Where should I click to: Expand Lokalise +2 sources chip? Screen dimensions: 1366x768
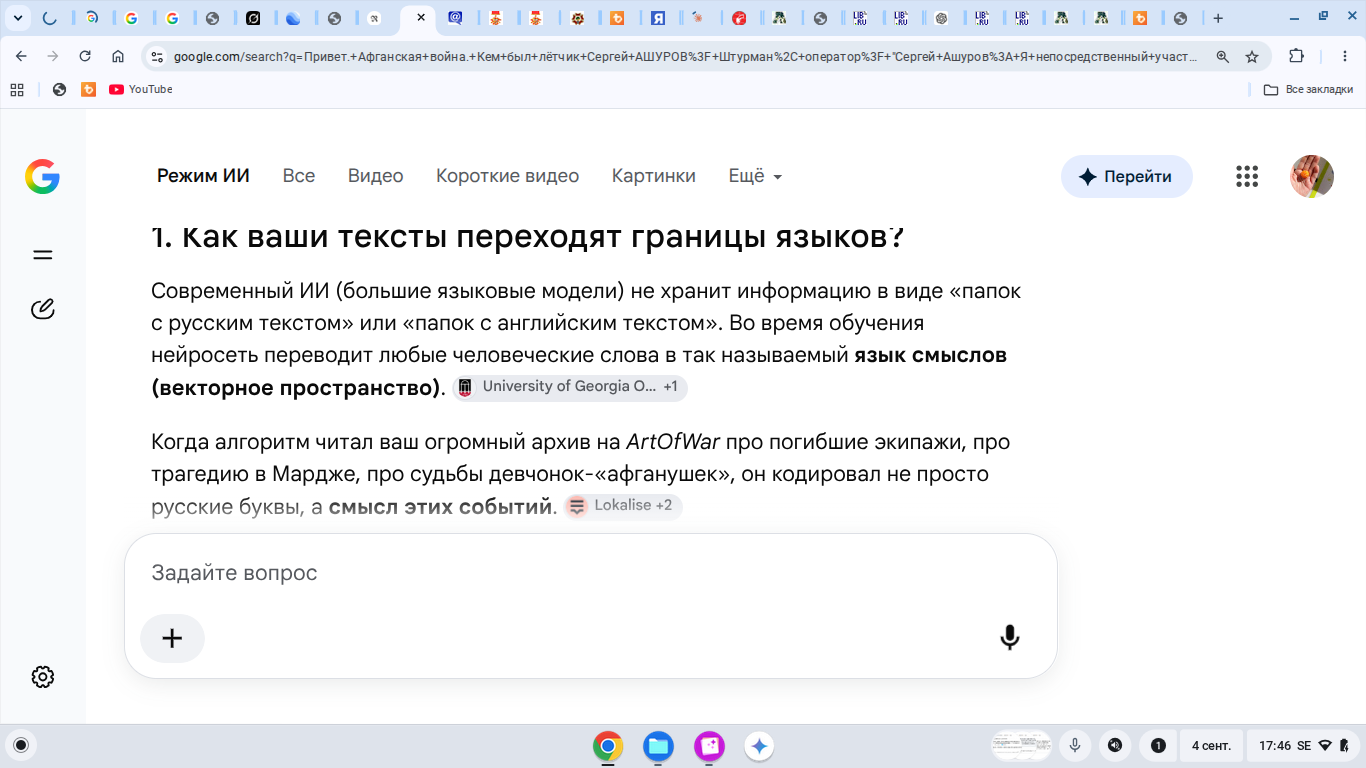pyautogui.click(x=623, y=506)
